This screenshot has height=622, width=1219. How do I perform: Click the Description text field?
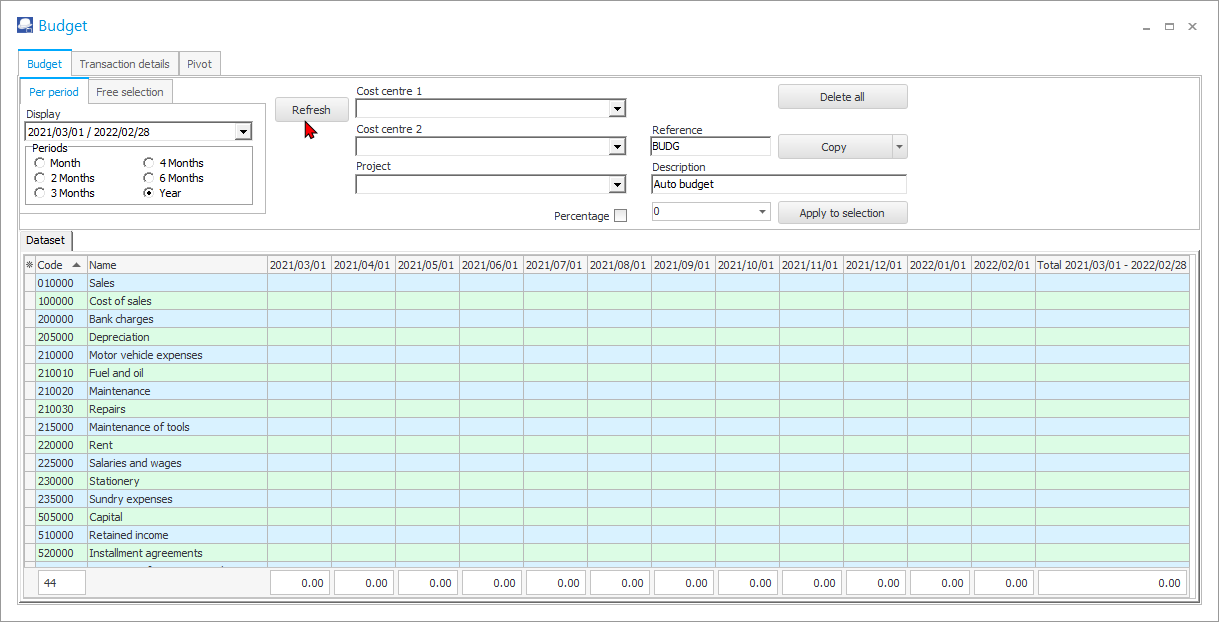(778, 184)
